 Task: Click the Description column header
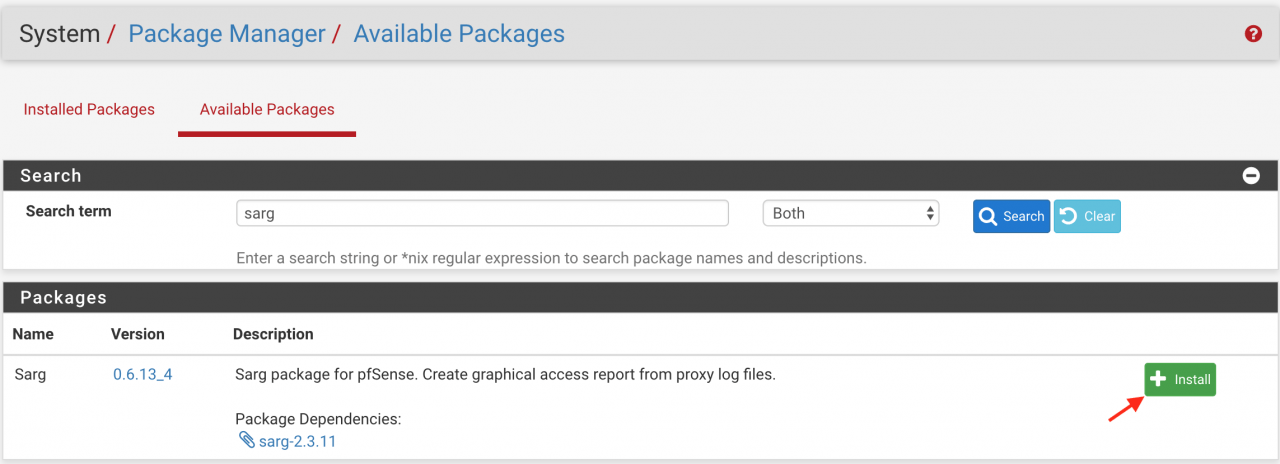[x=273, y=334]
